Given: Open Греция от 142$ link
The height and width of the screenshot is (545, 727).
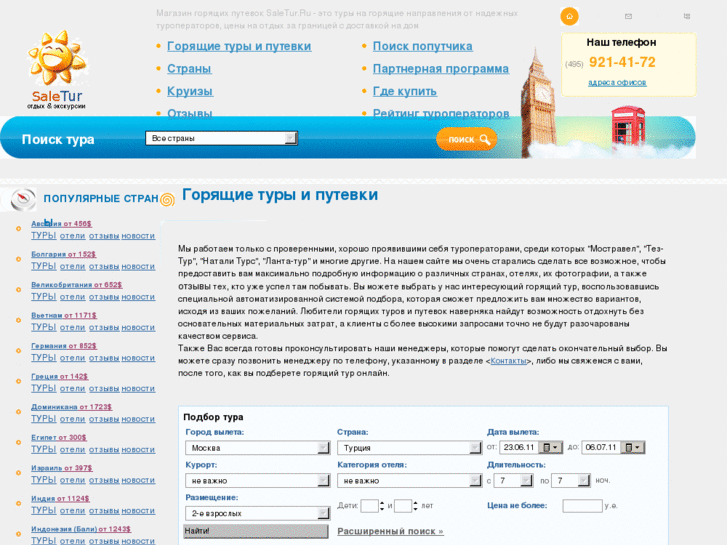Looking at the screenshot, I should tap(59, 377).
